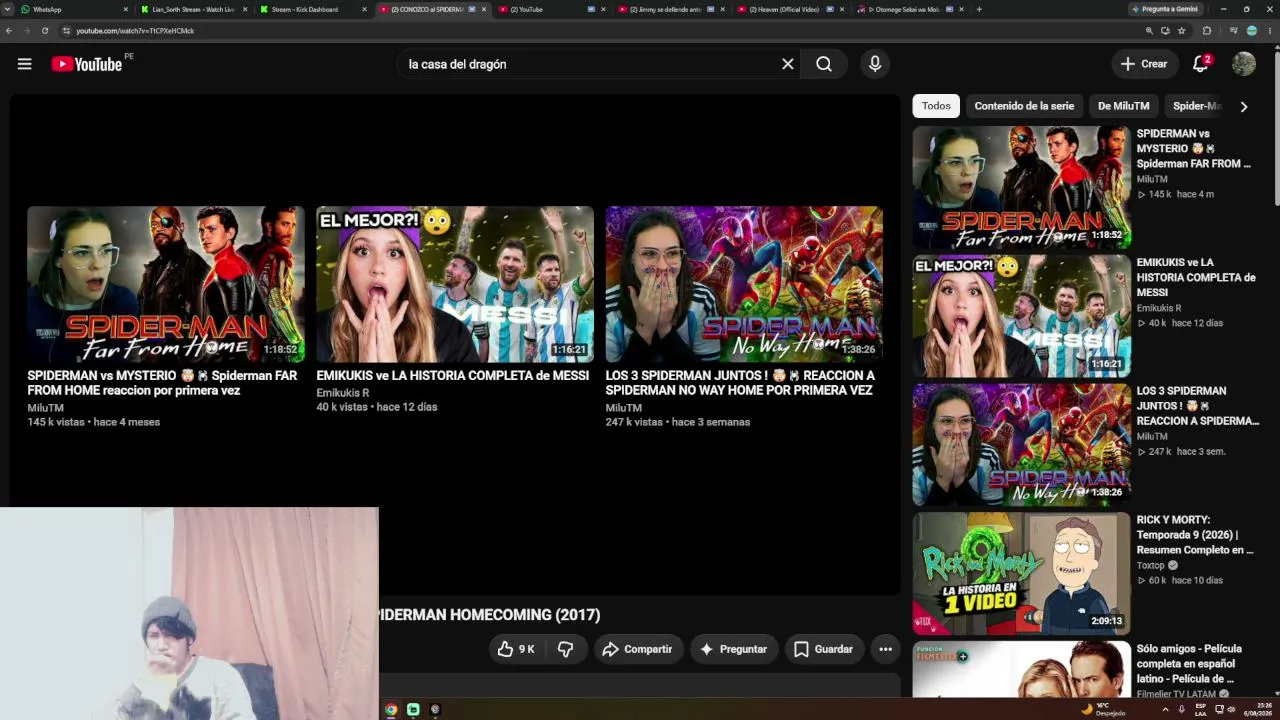Click the Compartir share button
This screenshot has width=1280, height=720.
coord(638,649)
